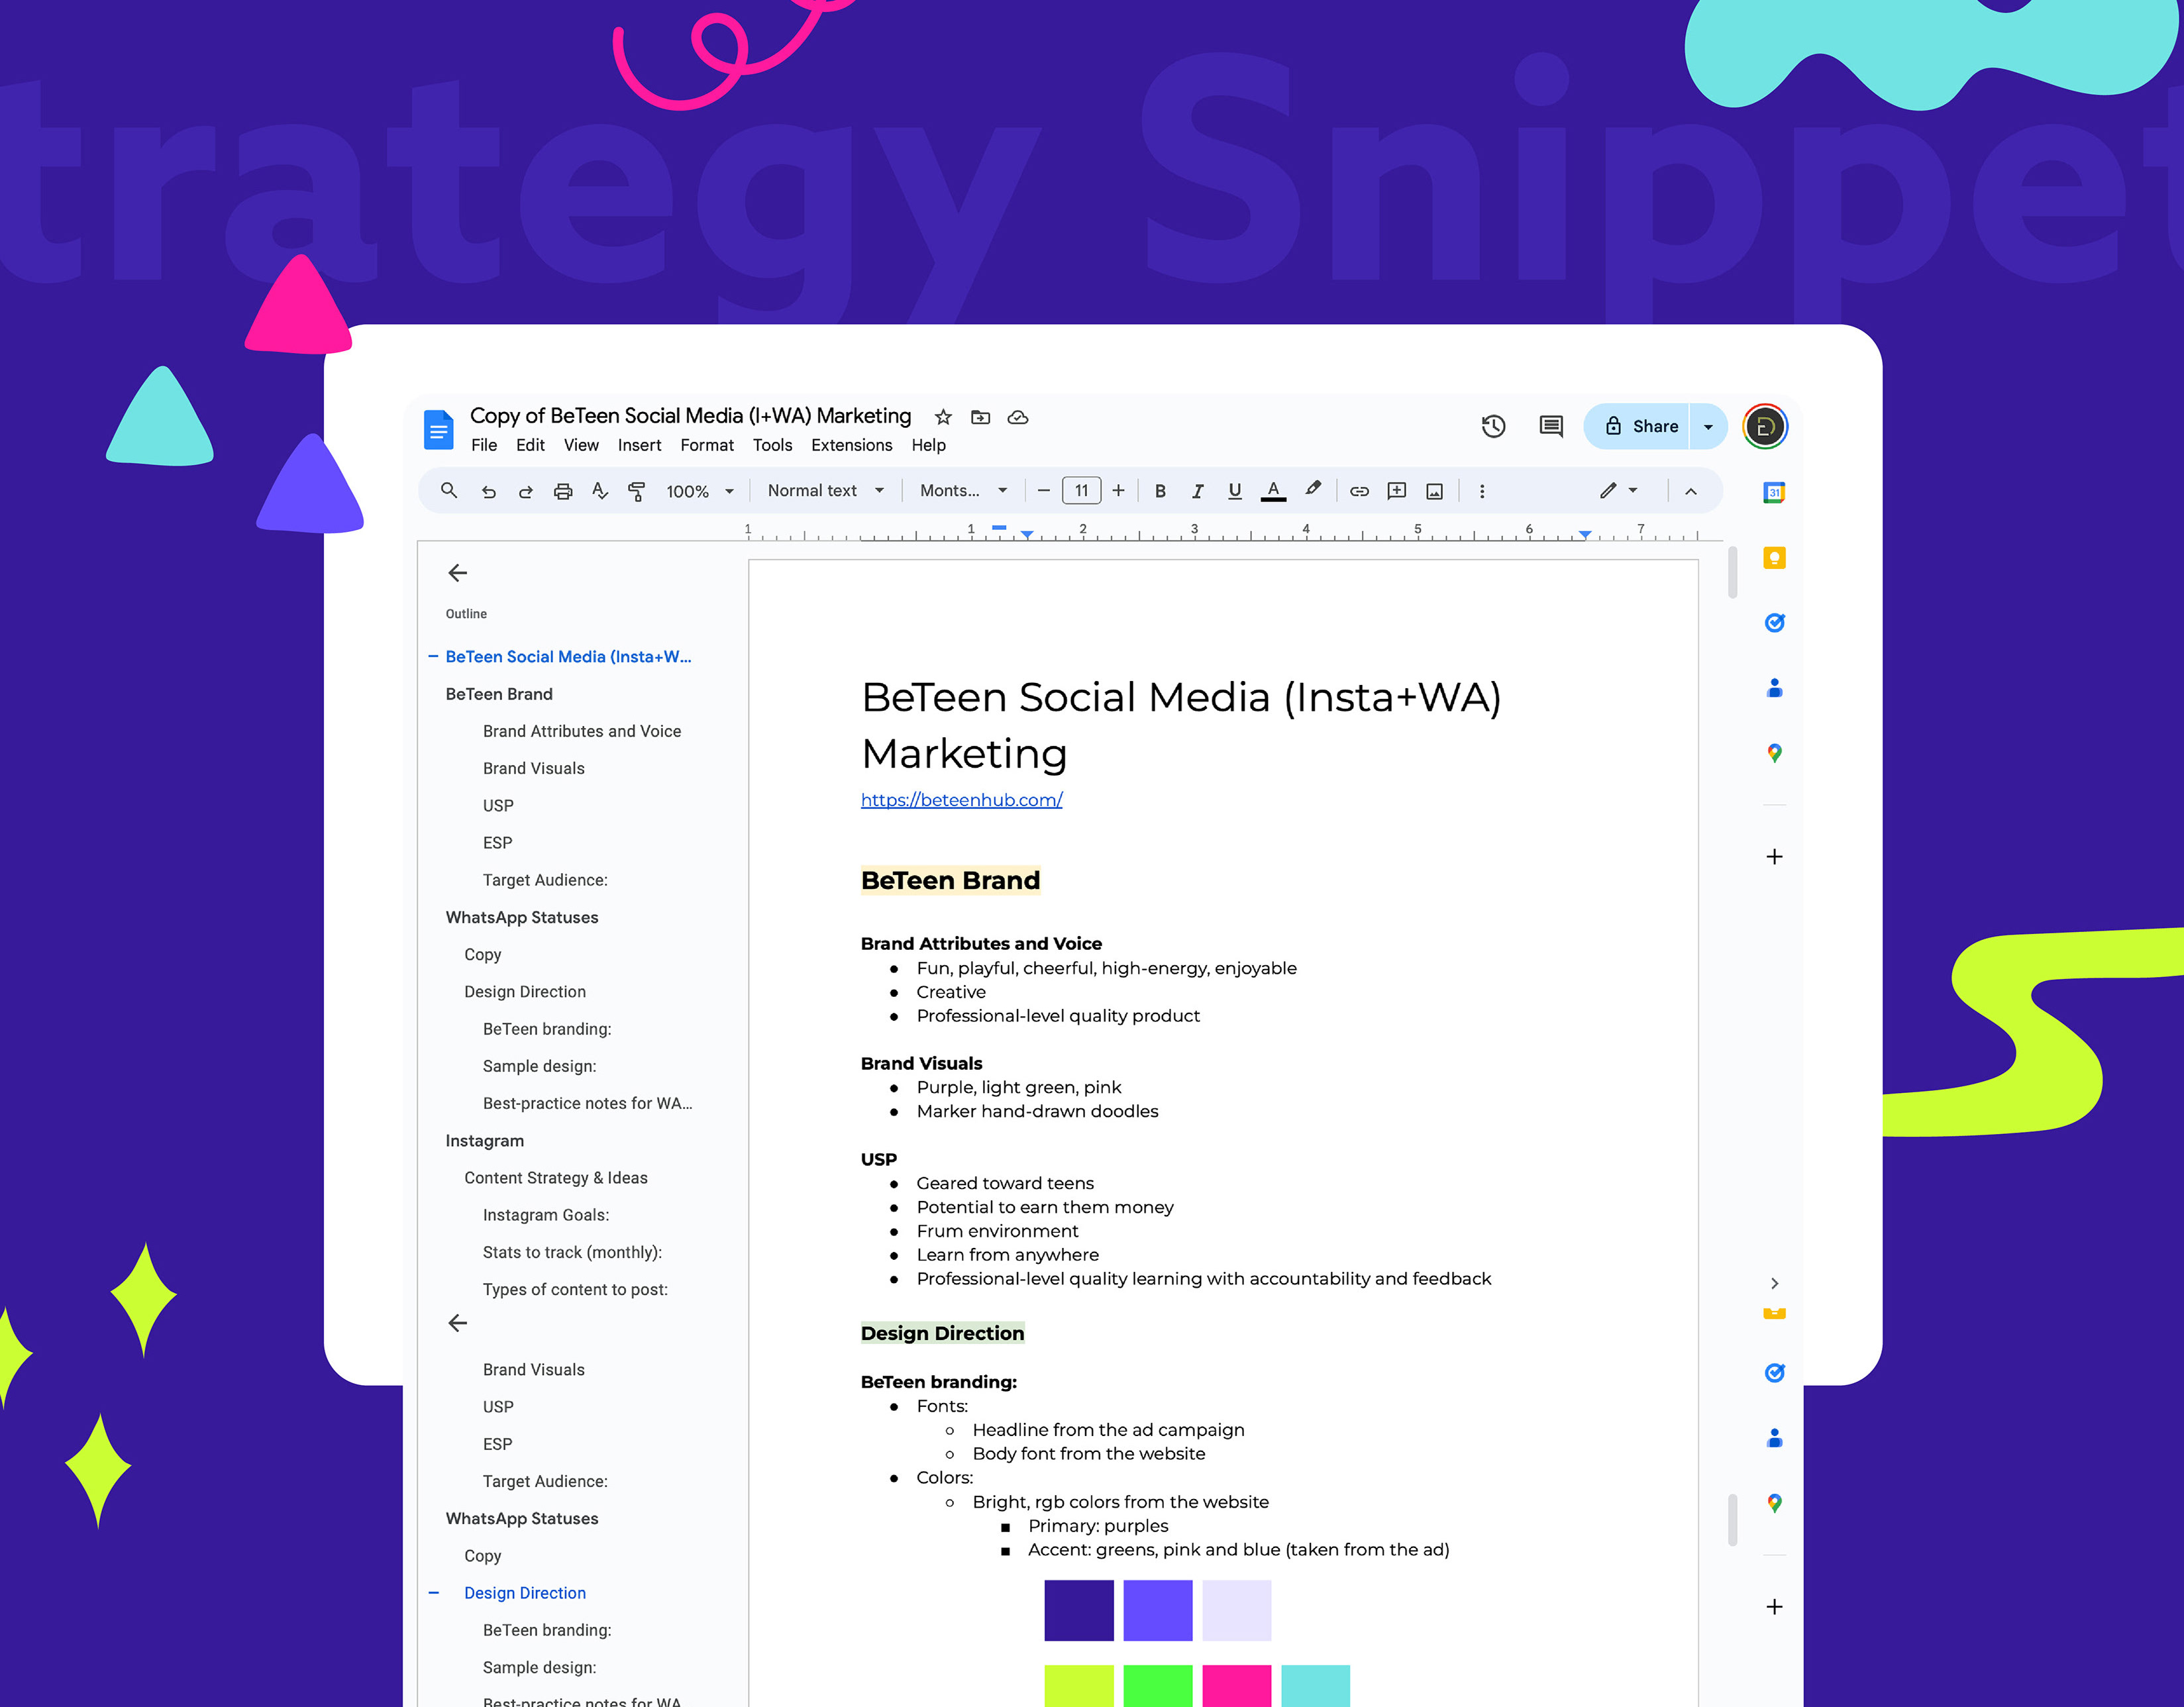The width and height of the screenshot is (2184, 1707).
Task: Click the upper add-ons plus icon
Action: (1774, 856)
